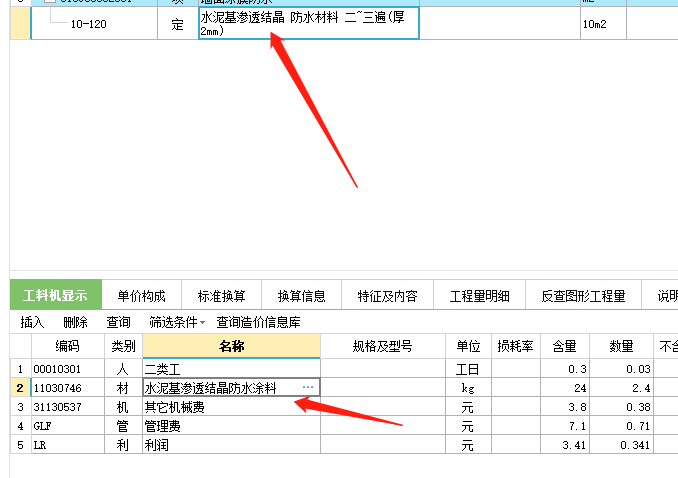Expand the 筛选条件 dropdown
The width and height of the screenshot is (678, 478).
tap(177, 322)
